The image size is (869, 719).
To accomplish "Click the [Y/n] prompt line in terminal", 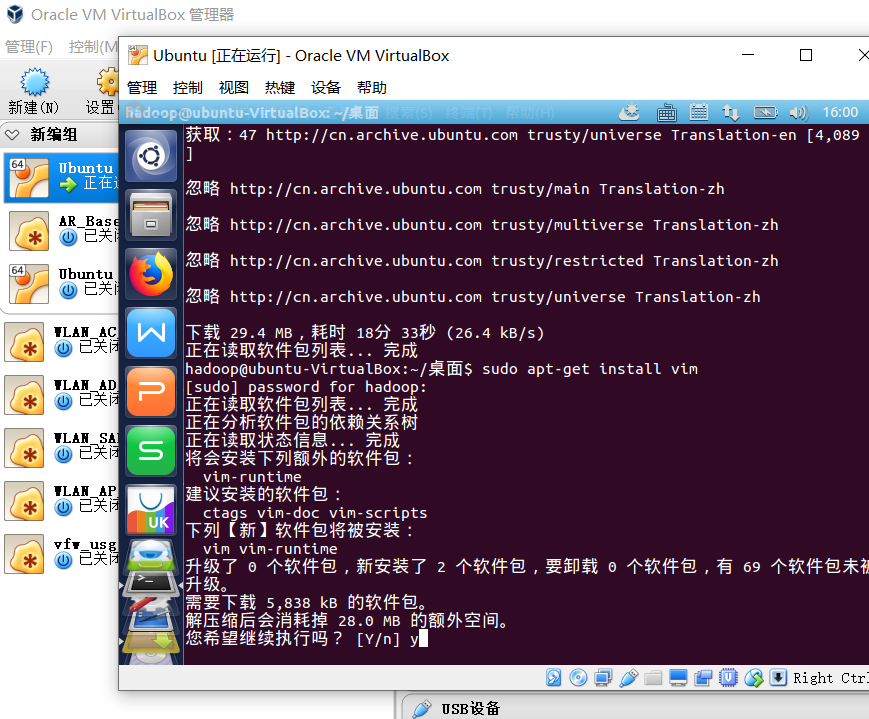I will point(306,639).
